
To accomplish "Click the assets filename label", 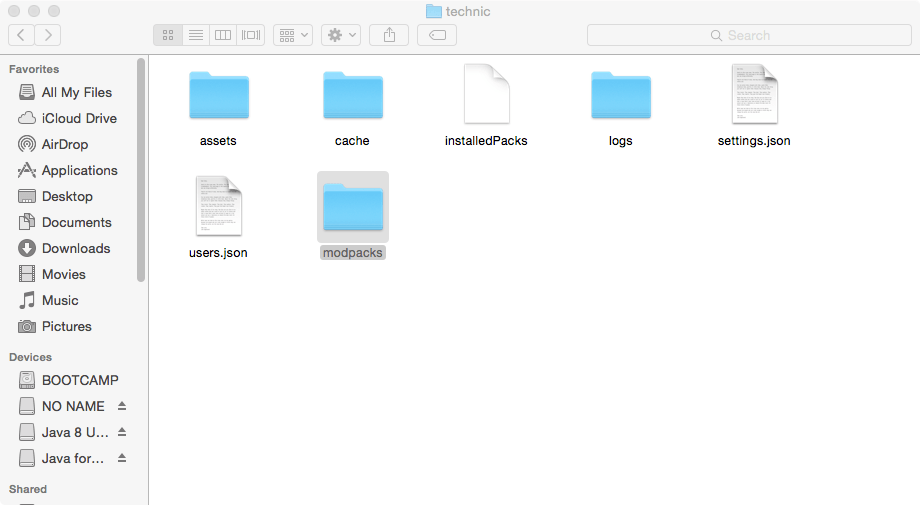I will 218,141.
